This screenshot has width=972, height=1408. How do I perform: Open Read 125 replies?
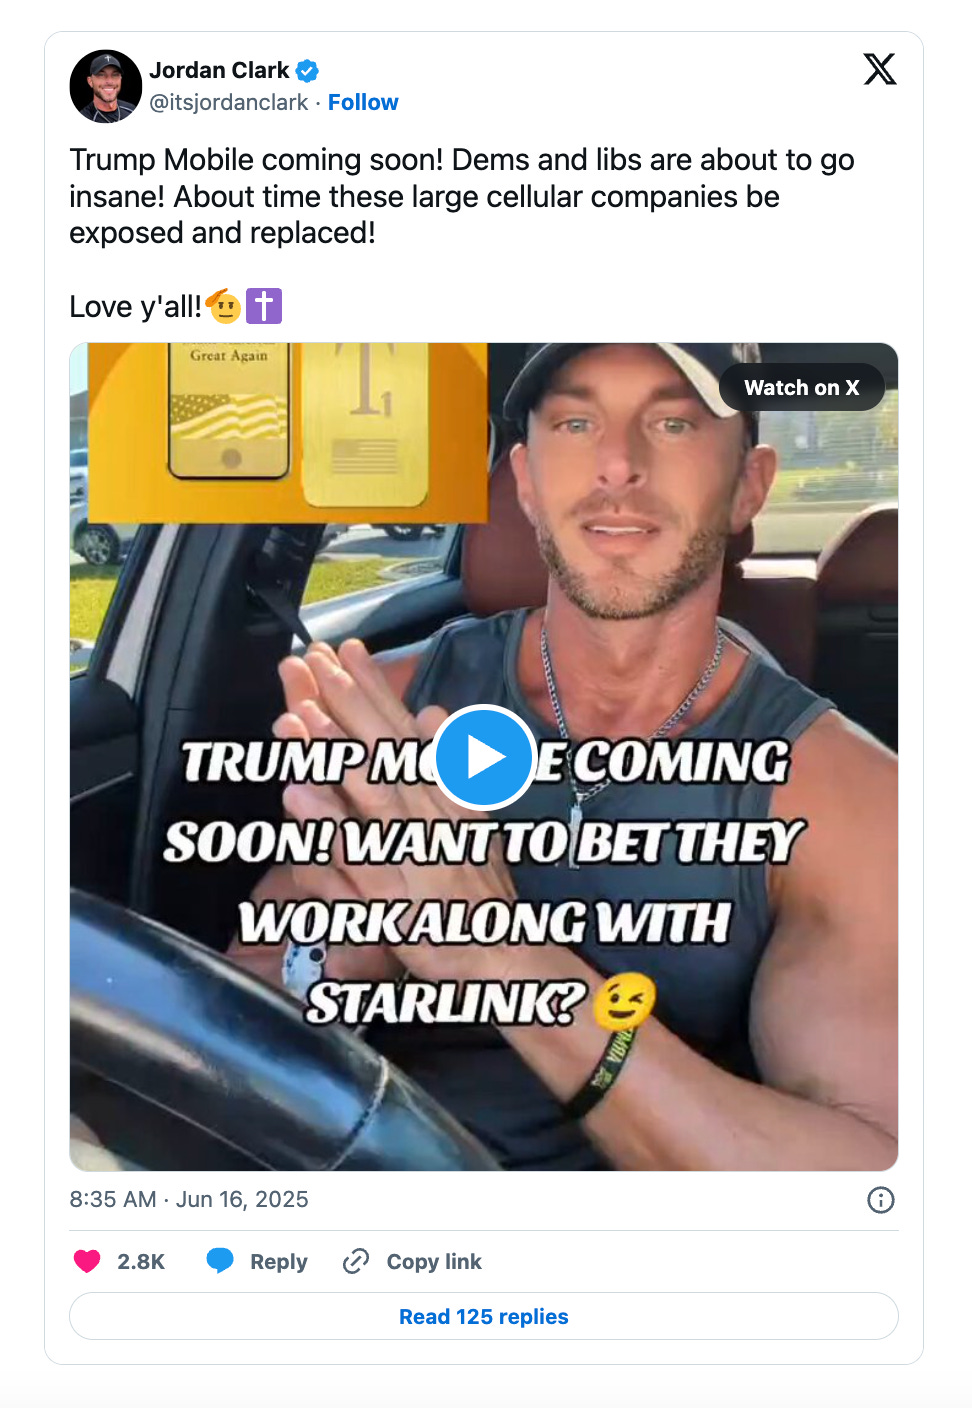[484, 1316]
